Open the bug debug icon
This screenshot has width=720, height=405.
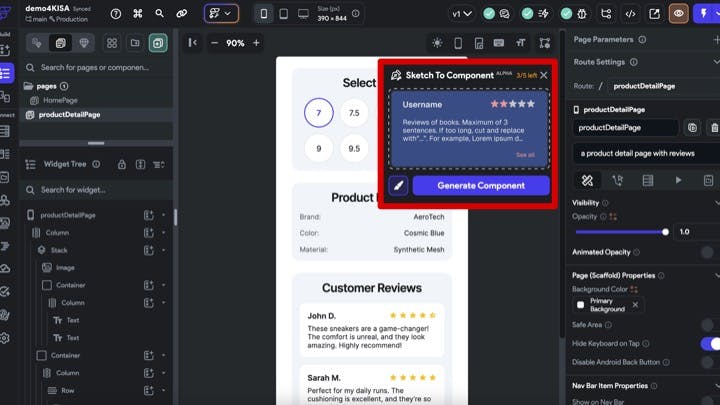tap(582, 14)
